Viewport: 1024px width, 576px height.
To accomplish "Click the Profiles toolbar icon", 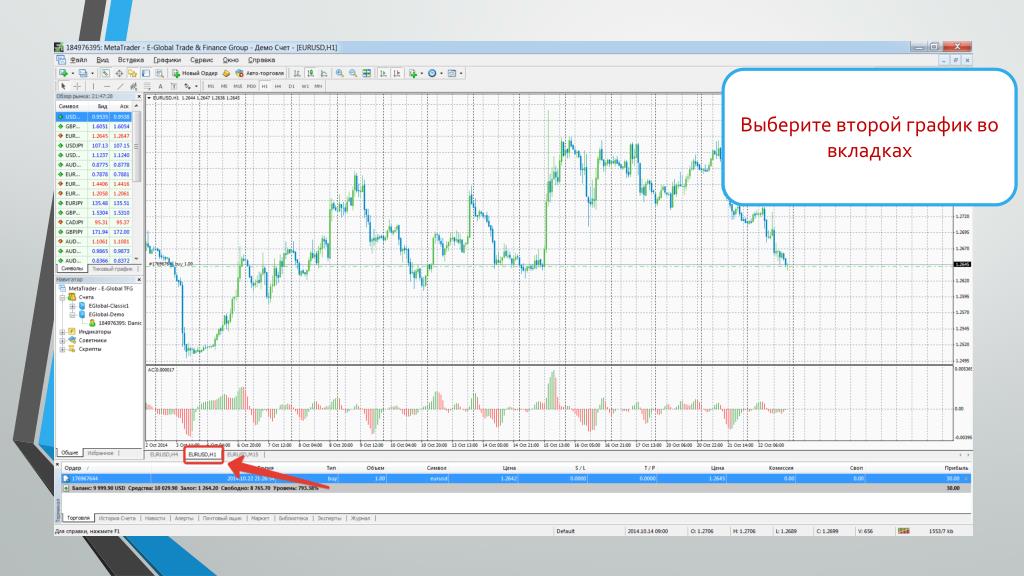I will (x=83, y=73).
